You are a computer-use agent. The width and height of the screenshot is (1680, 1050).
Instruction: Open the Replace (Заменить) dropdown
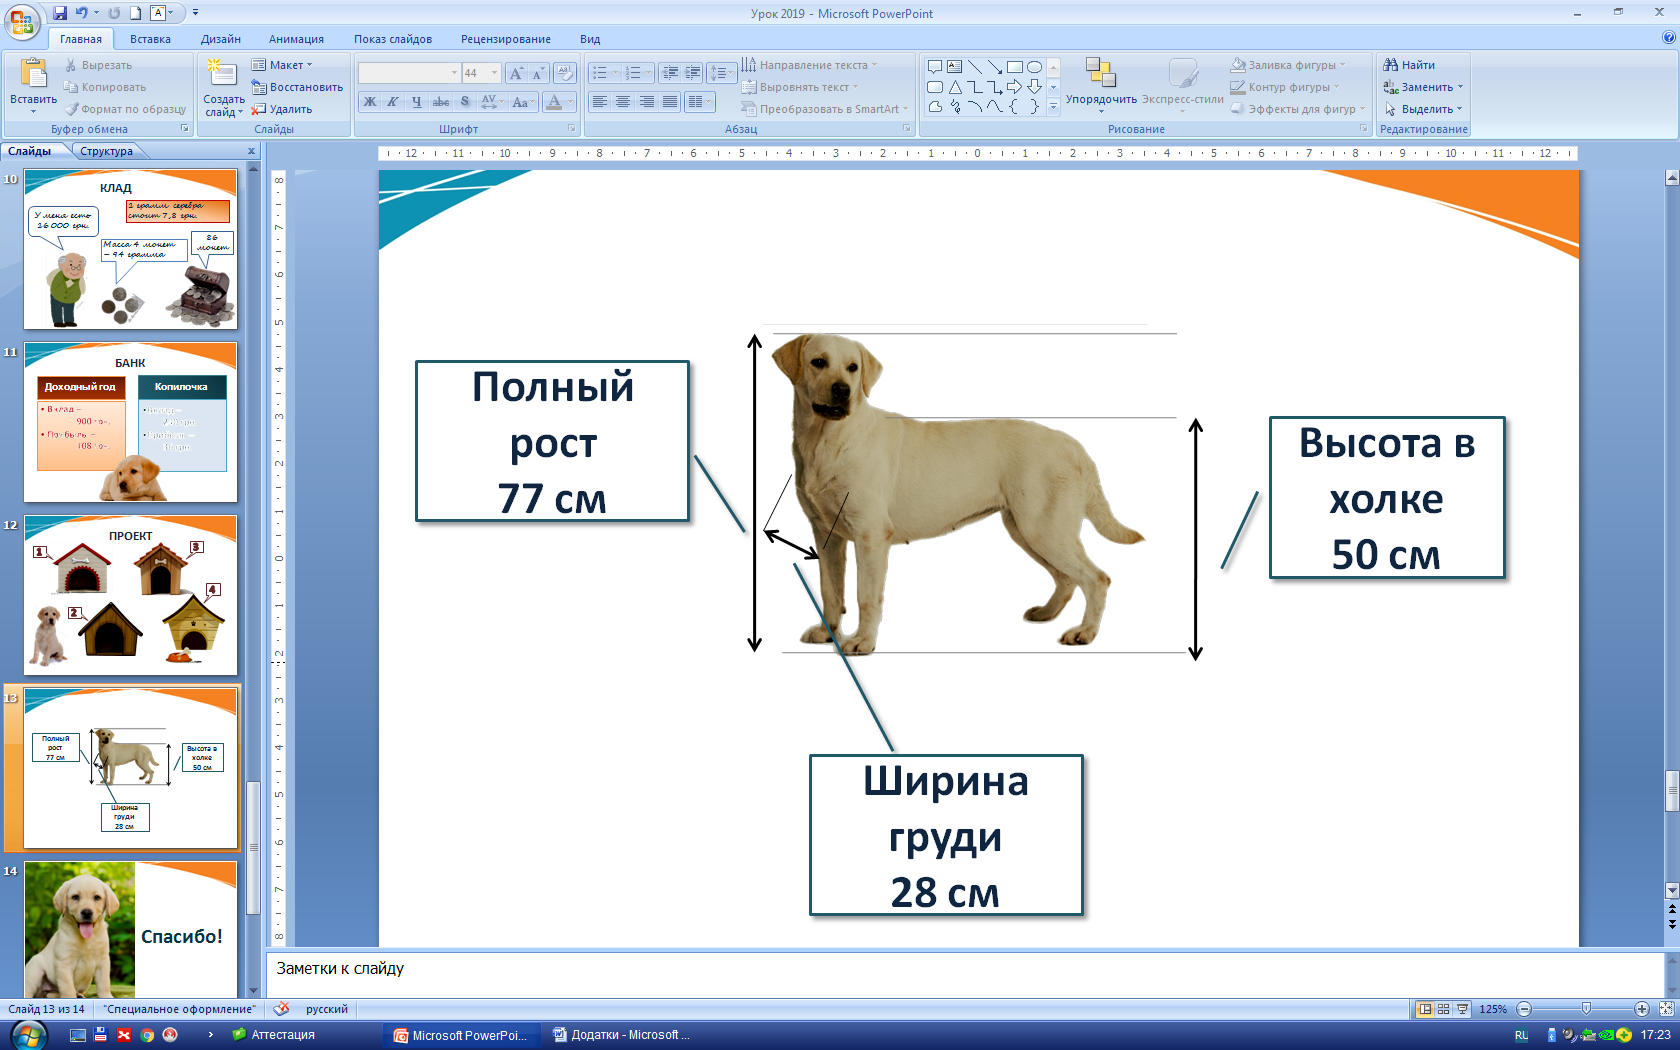pos(1423,87)
